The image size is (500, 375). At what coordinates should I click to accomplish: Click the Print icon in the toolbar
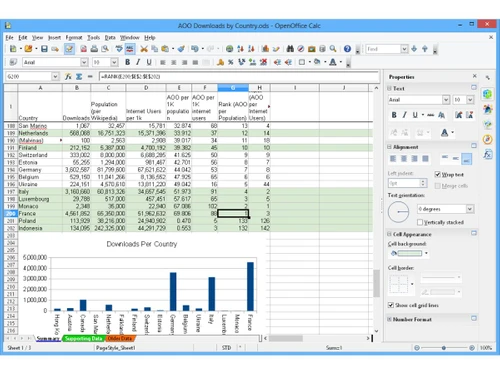pos(94,49)
